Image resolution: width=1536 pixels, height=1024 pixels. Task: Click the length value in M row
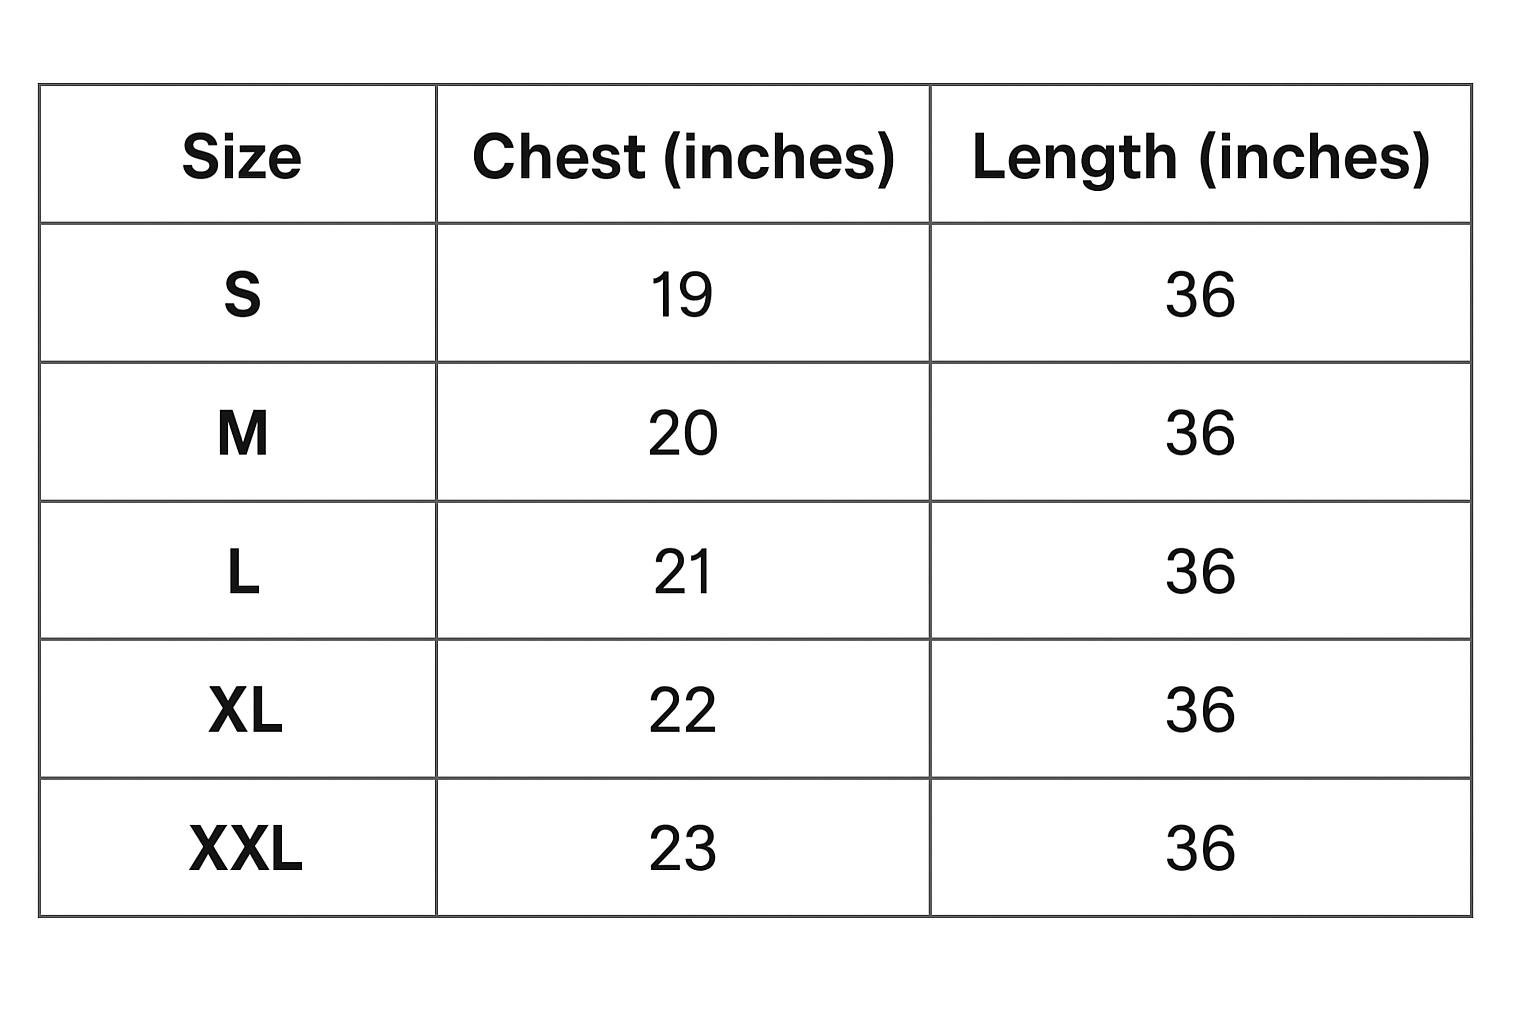coord(1200,433)
